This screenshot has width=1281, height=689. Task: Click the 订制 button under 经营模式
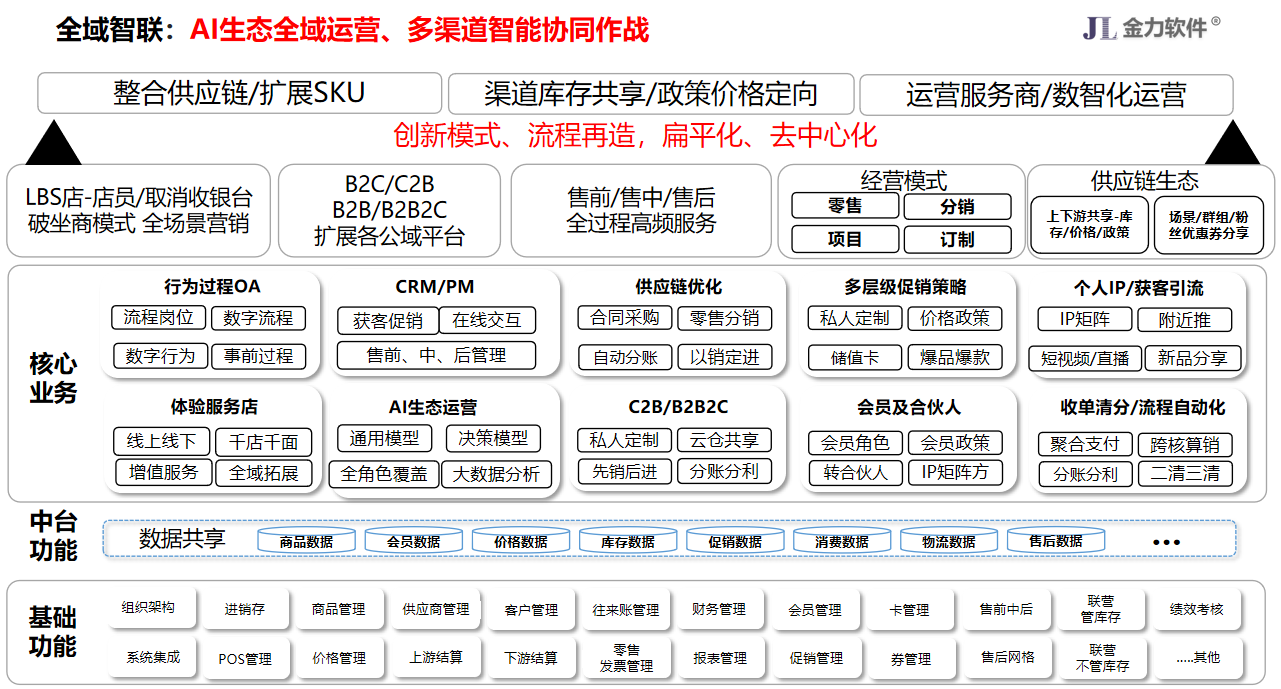pos(957,240)
